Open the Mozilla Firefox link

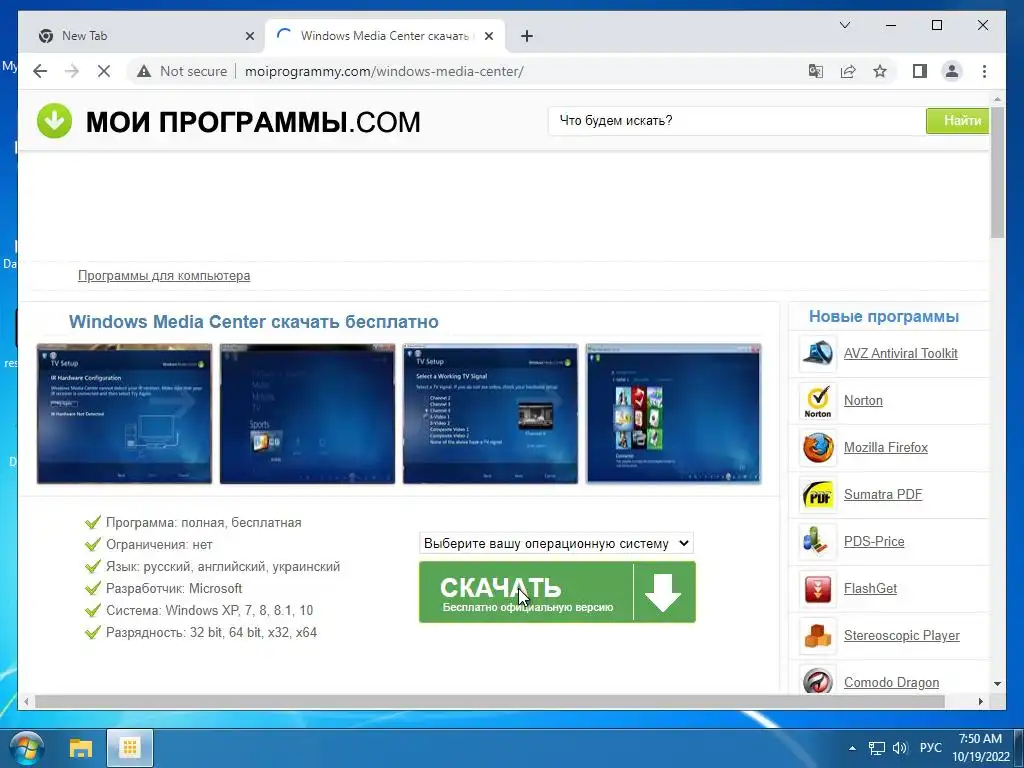886,447
